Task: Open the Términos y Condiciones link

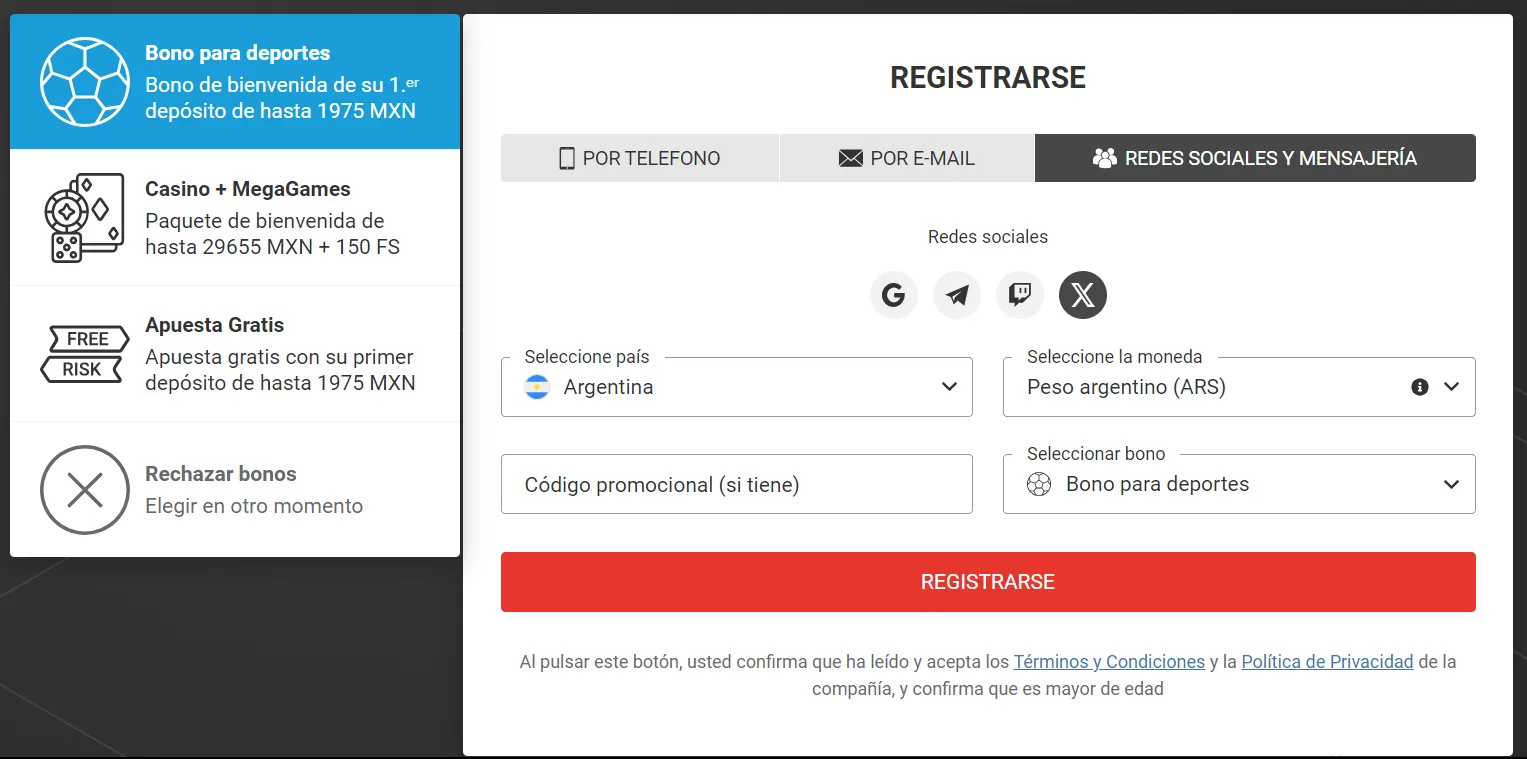Action: pos(1108,661)
